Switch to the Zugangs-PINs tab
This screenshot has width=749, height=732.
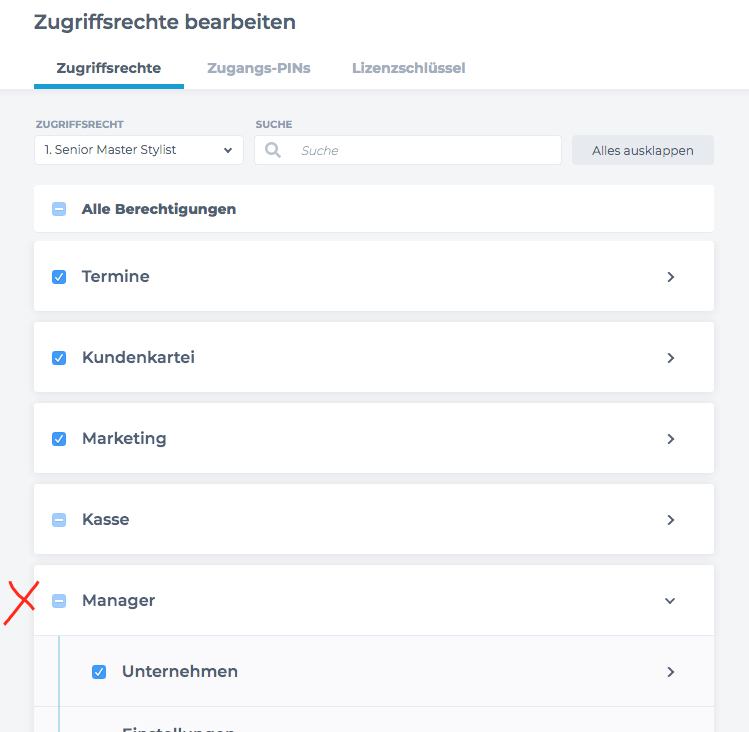point(258,68)
